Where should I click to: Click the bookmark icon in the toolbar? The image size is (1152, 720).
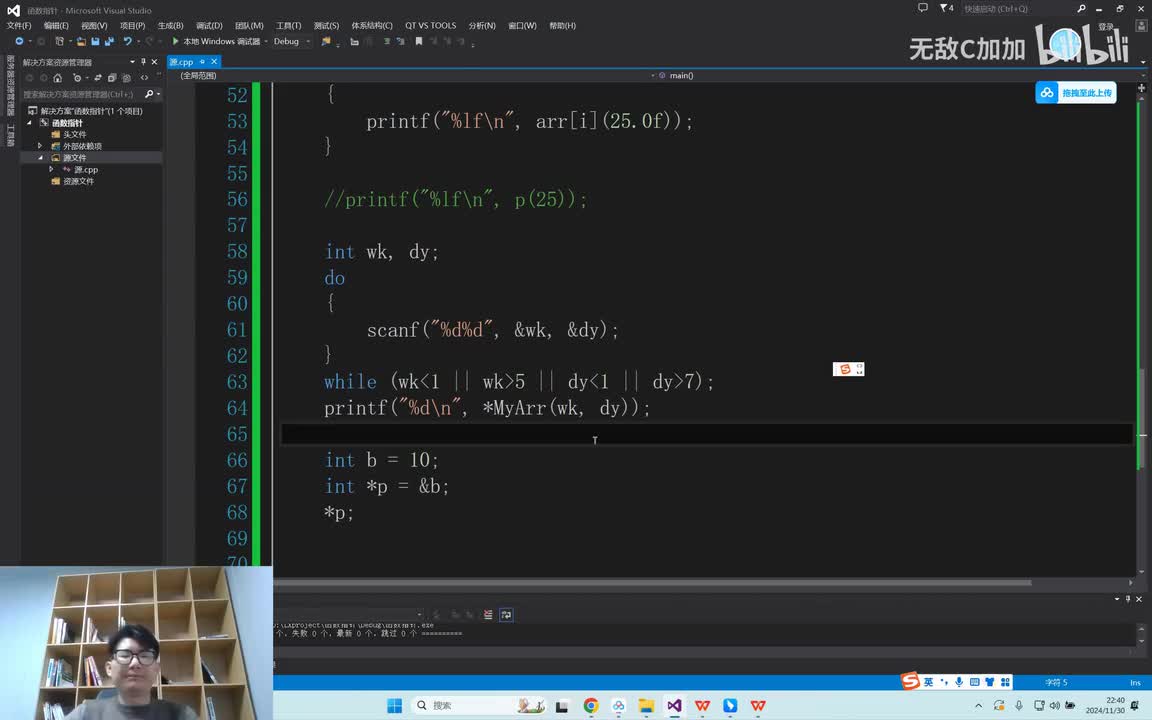(x=419, y=42)
